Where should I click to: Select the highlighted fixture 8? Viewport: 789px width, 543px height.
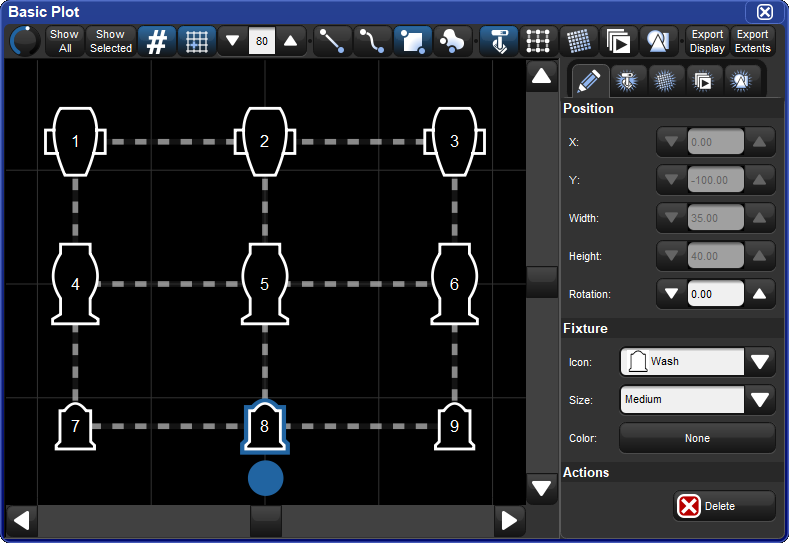click(265, 426)
